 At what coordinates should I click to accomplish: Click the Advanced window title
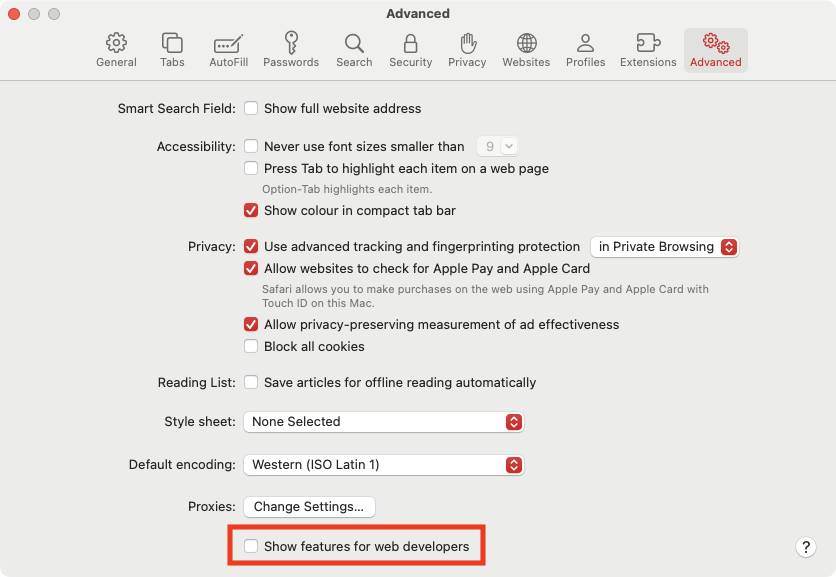tap(418, 13)
